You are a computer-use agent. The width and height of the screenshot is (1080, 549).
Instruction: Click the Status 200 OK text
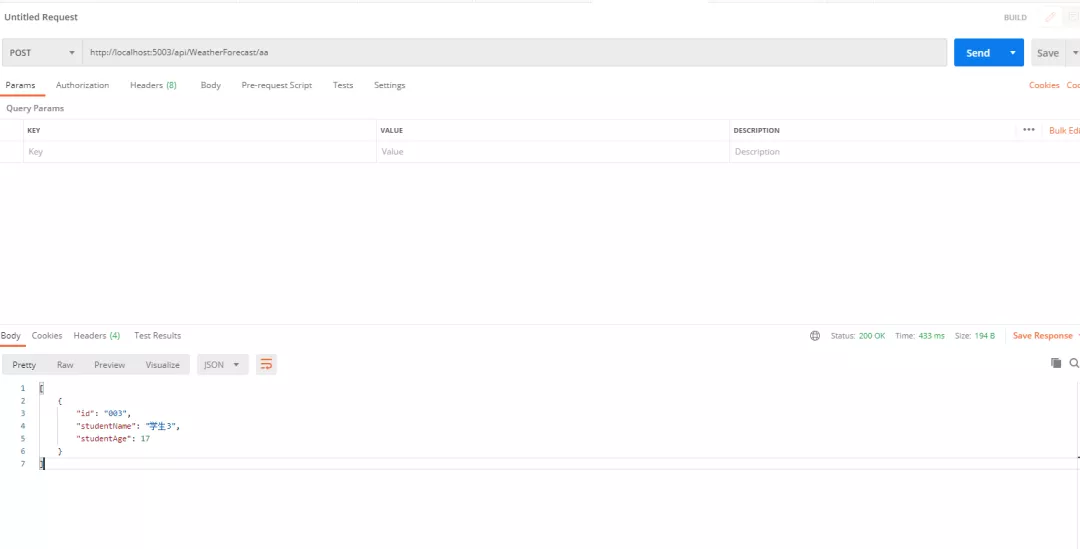coord(858,335)
